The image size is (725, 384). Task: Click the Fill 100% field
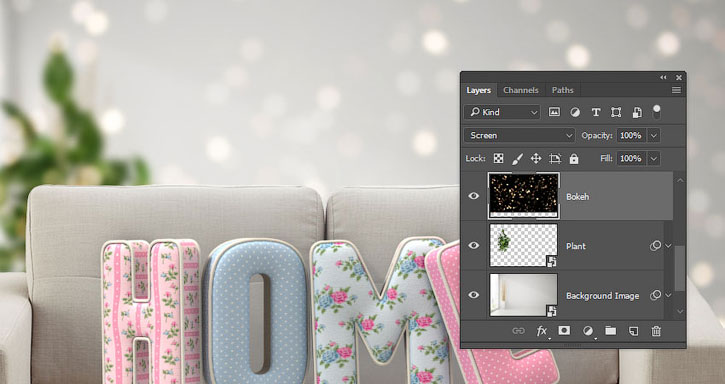(x=631, y=159)
